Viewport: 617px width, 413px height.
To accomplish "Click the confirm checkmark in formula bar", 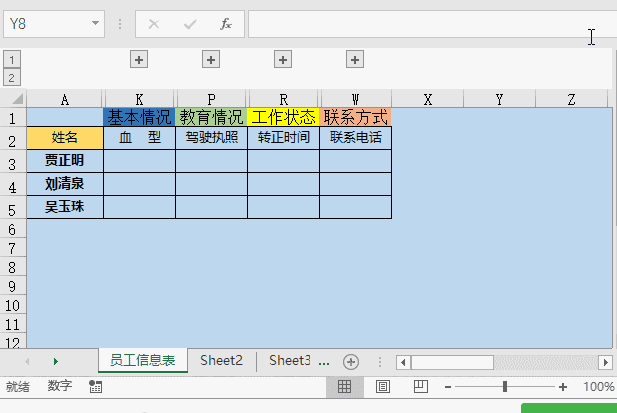I will (x=190, y=24).
